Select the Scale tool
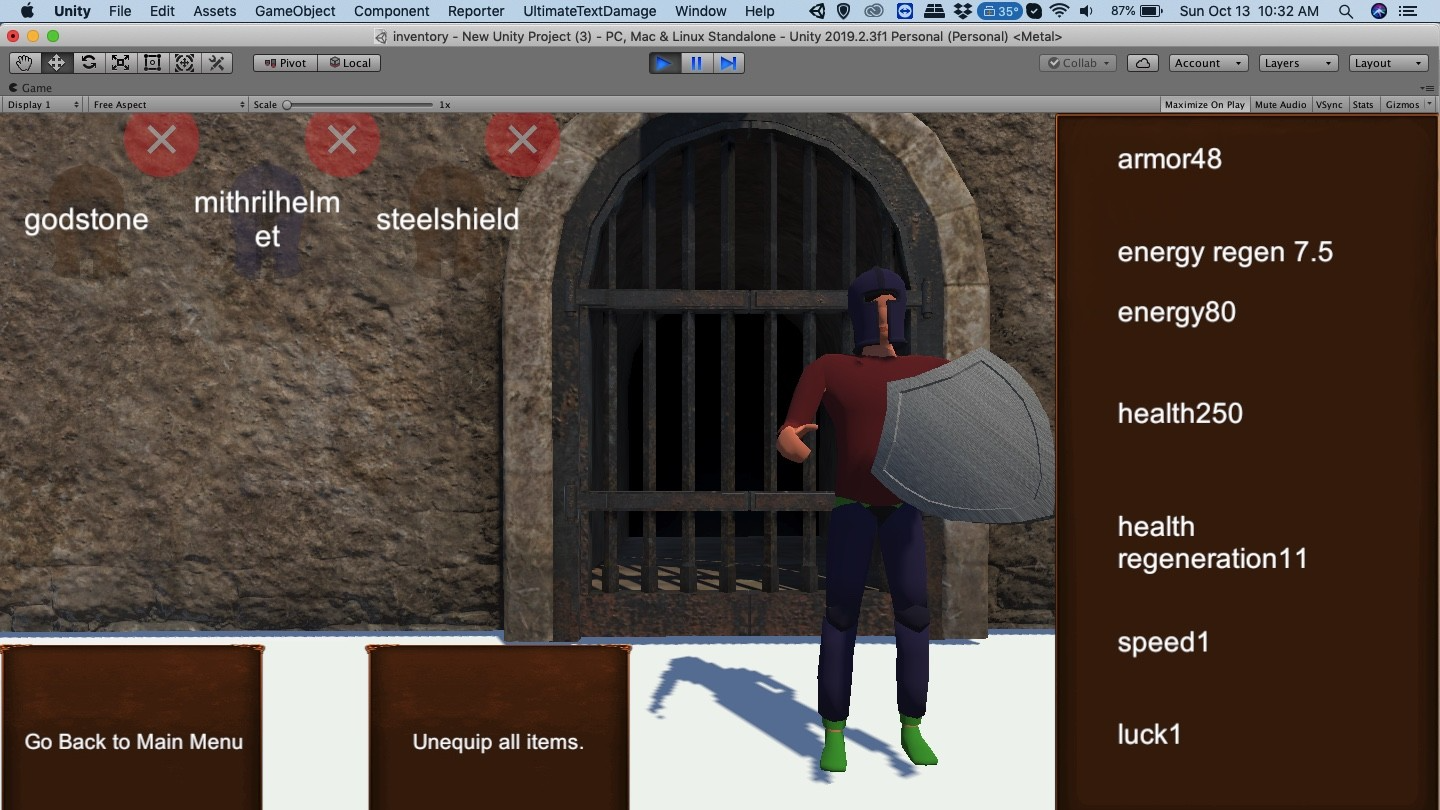Viewport: 1440px width, 810px height. 121,63
